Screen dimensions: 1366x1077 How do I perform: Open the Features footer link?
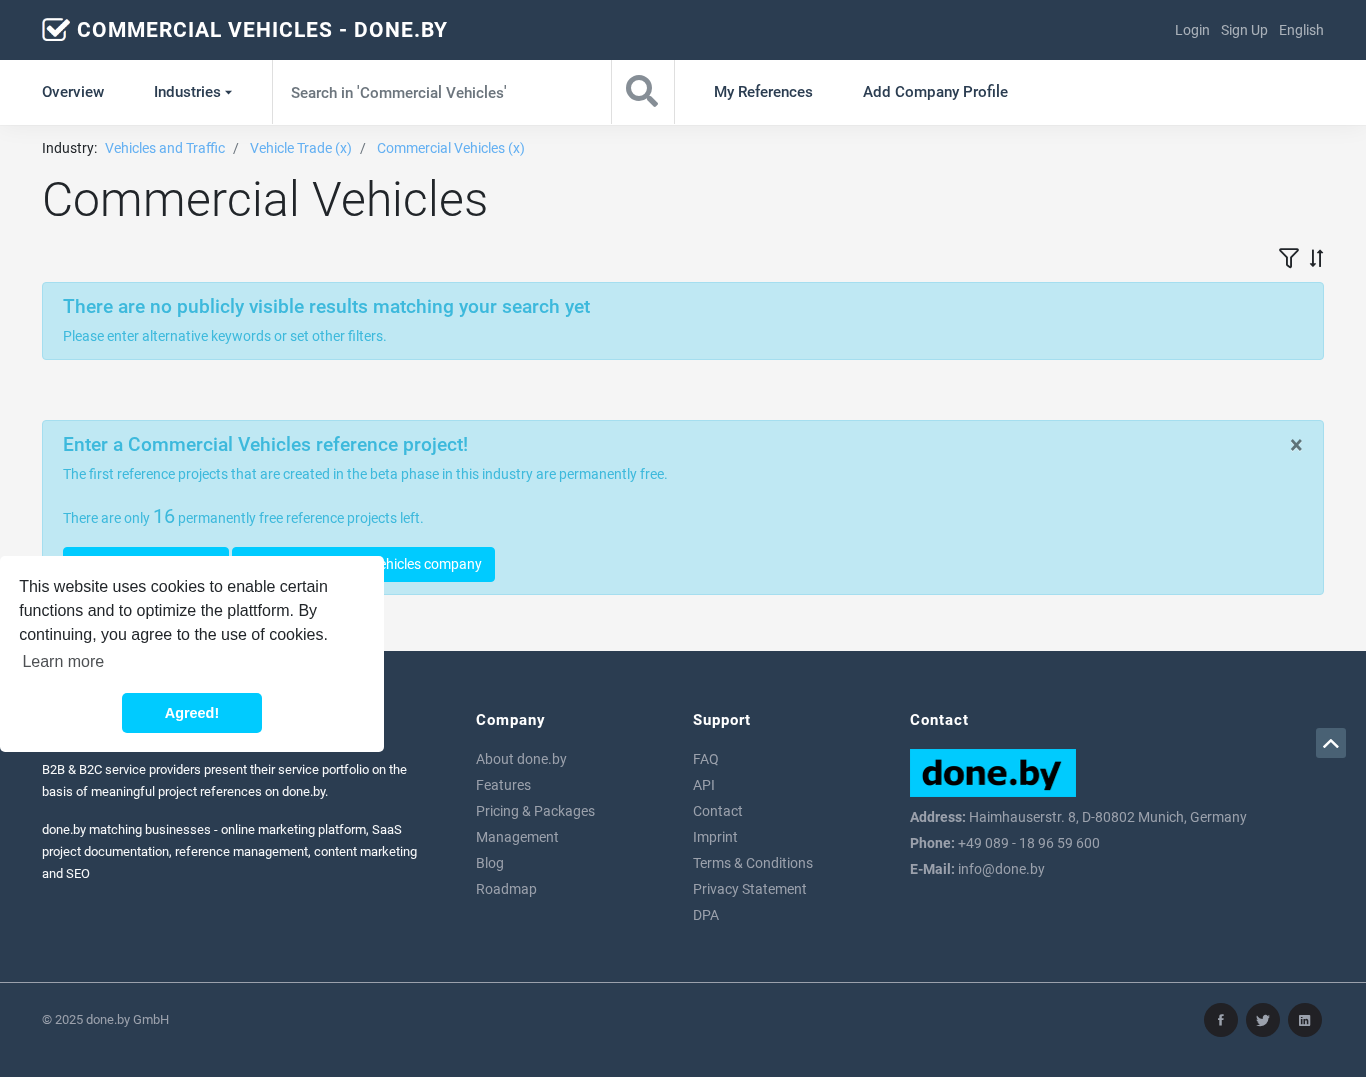(503, 785)
